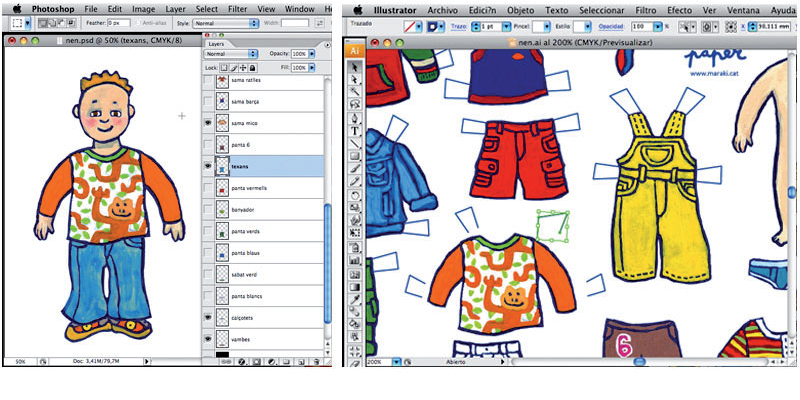Hide the sama mico layer

[x=208, y=123]
